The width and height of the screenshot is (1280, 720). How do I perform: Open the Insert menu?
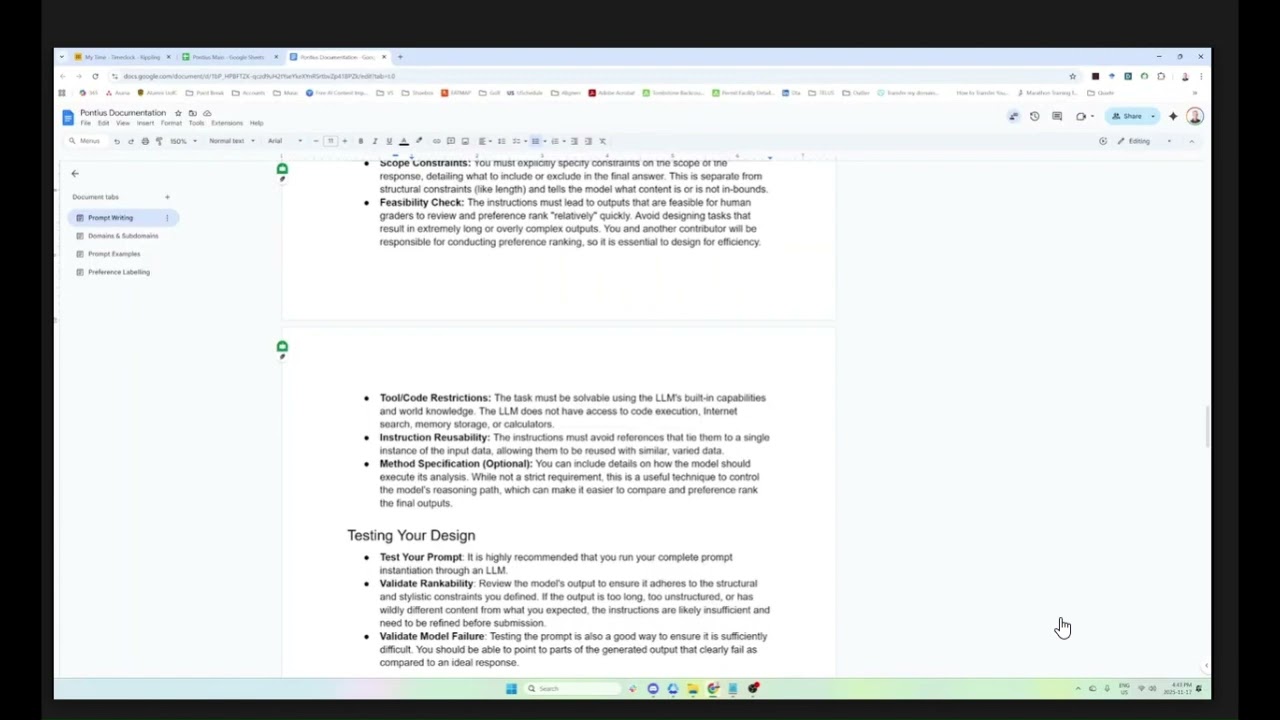(x=145, y=123)
